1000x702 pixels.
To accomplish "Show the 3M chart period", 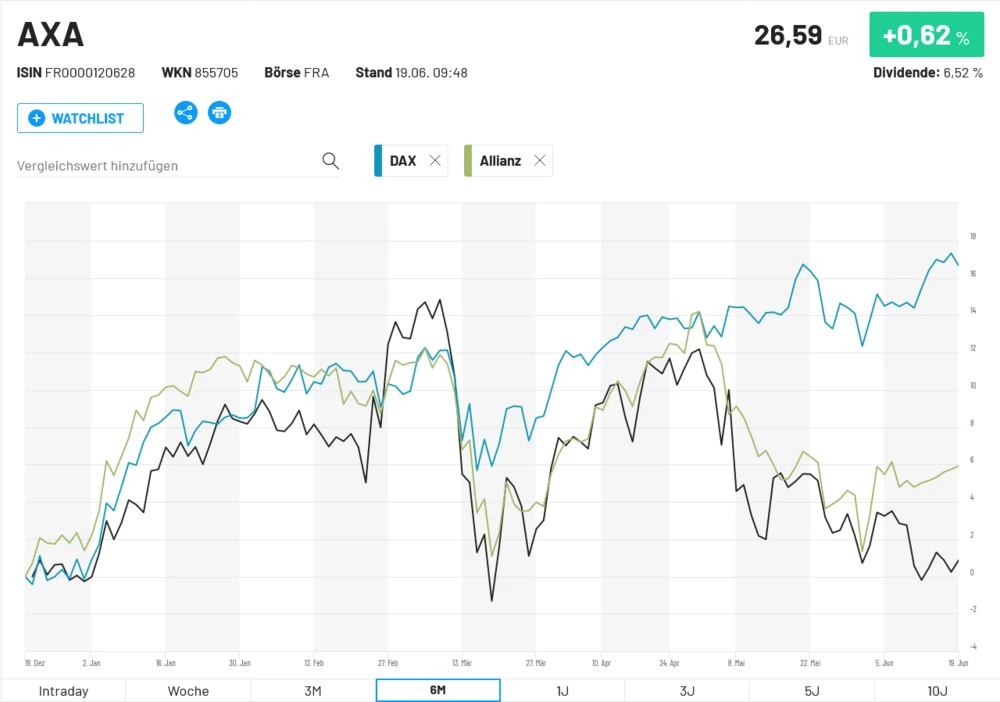I will pyautogui.click(x=313, y=691).
